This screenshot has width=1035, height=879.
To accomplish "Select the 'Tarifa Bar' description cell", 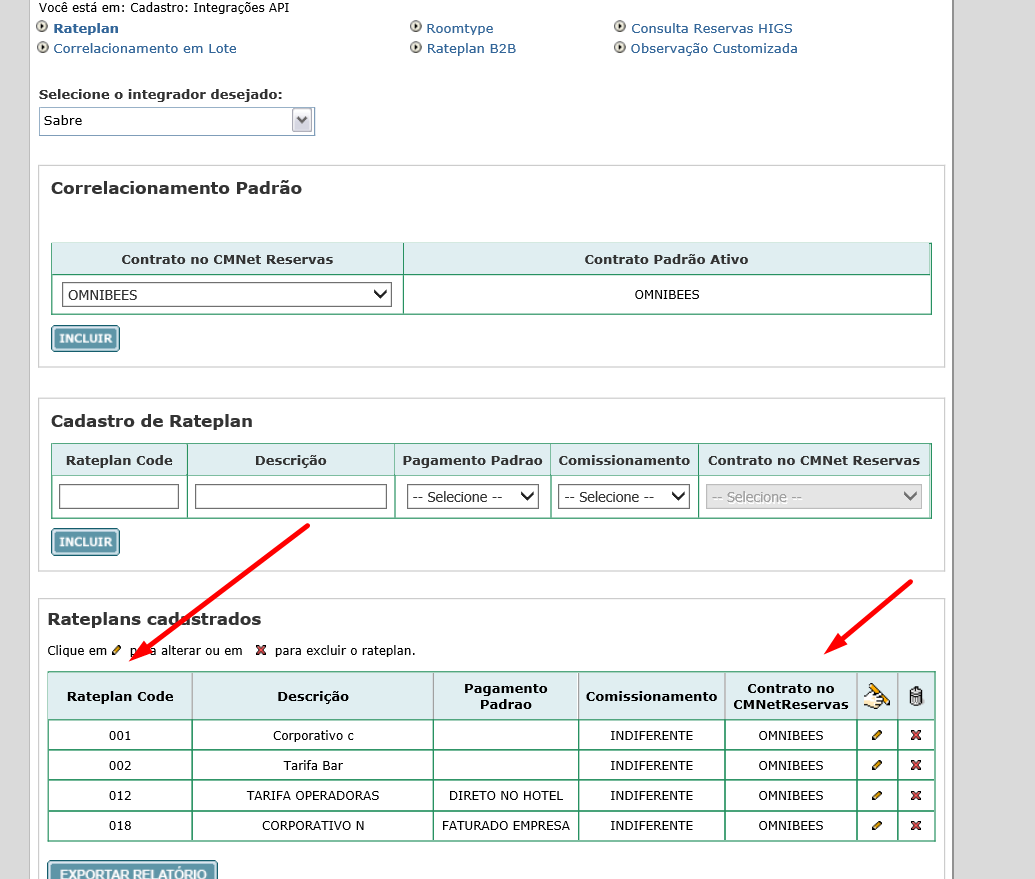I will tap(313, 765).
